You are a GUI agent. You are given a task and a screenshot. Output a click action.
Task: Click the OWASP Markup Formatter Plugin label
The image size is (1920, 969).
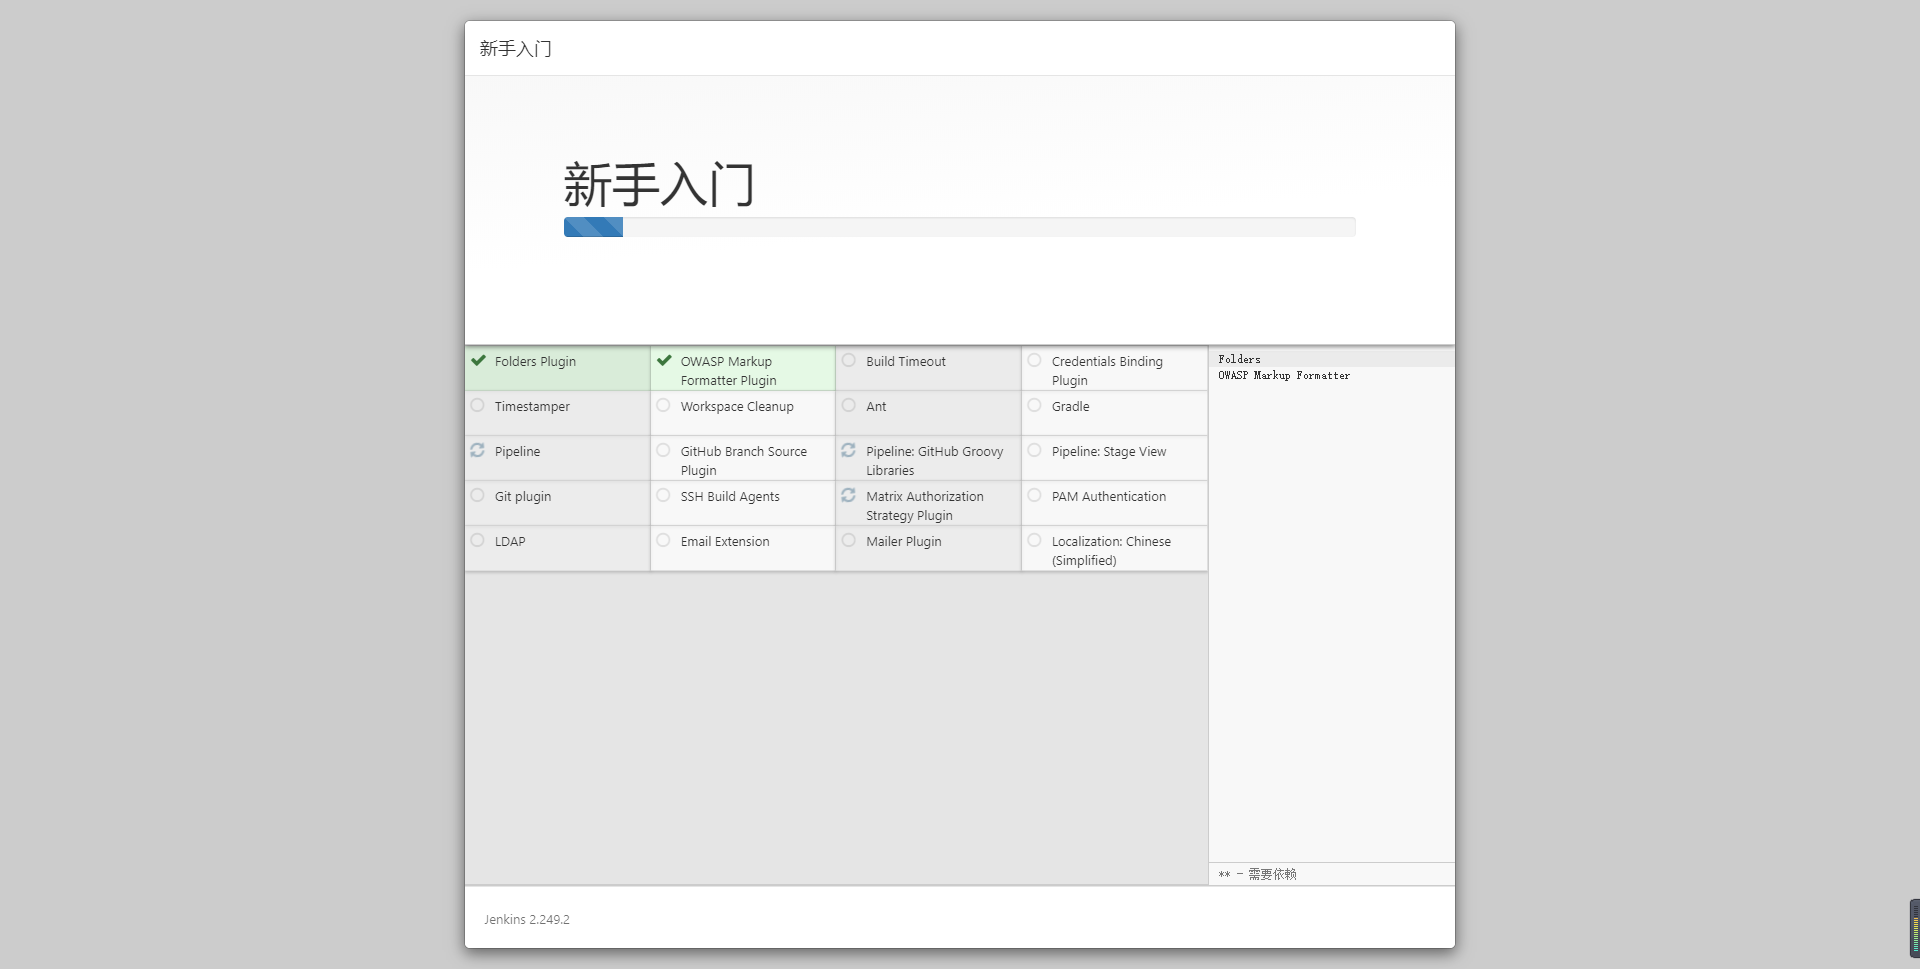tap(729, 371)
